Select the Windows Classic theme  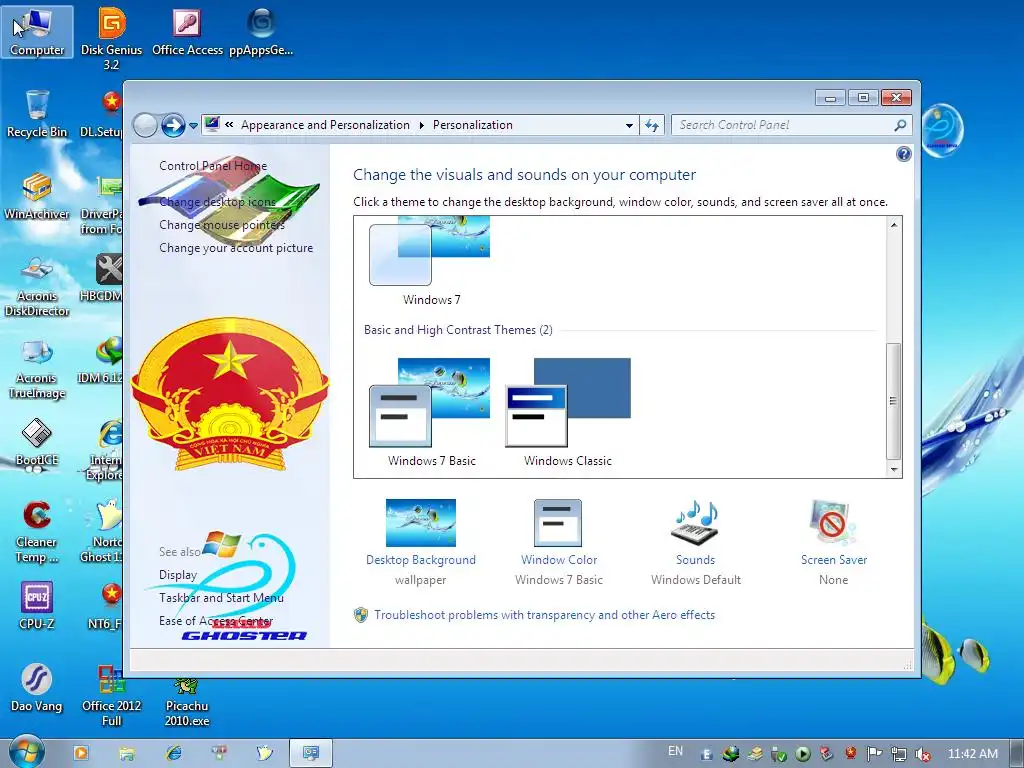(568, 412)
